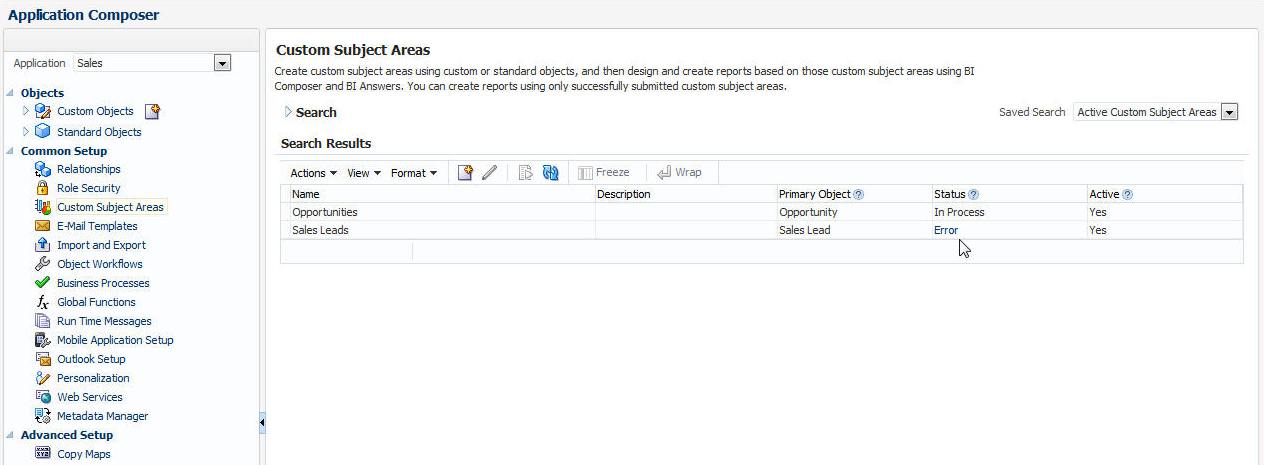The width and height of the screenshot is (1264, 465).
Task: Open the Error status link
Action: coord(946,230)
